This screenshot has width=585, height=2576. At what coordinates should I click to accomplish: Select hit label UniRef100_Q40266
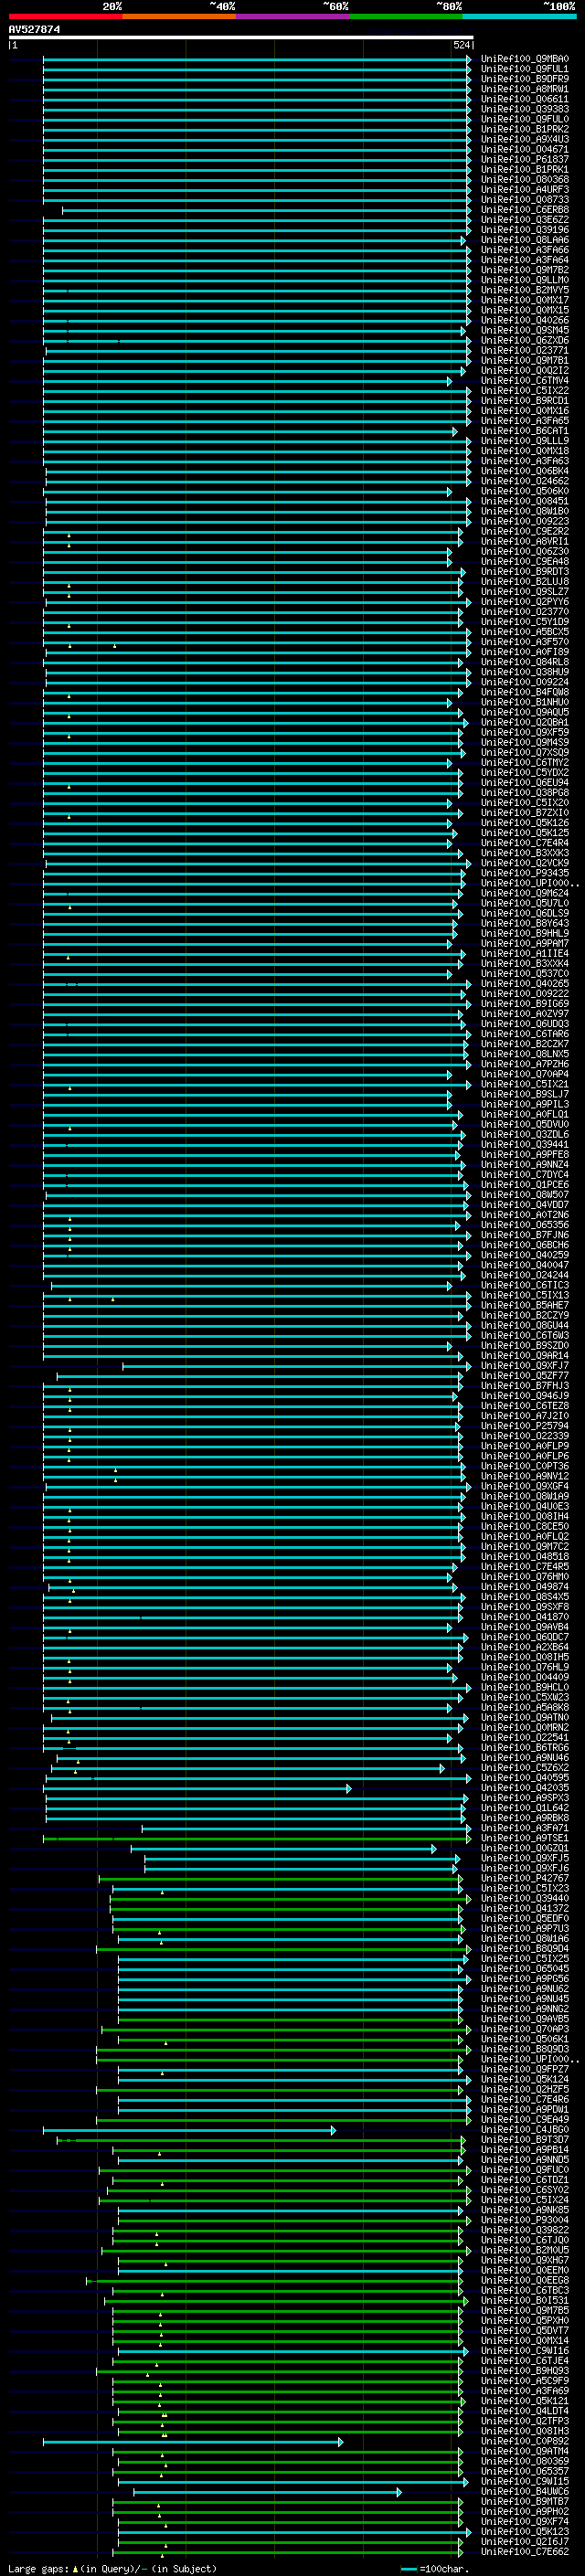[x=524, y=320]
